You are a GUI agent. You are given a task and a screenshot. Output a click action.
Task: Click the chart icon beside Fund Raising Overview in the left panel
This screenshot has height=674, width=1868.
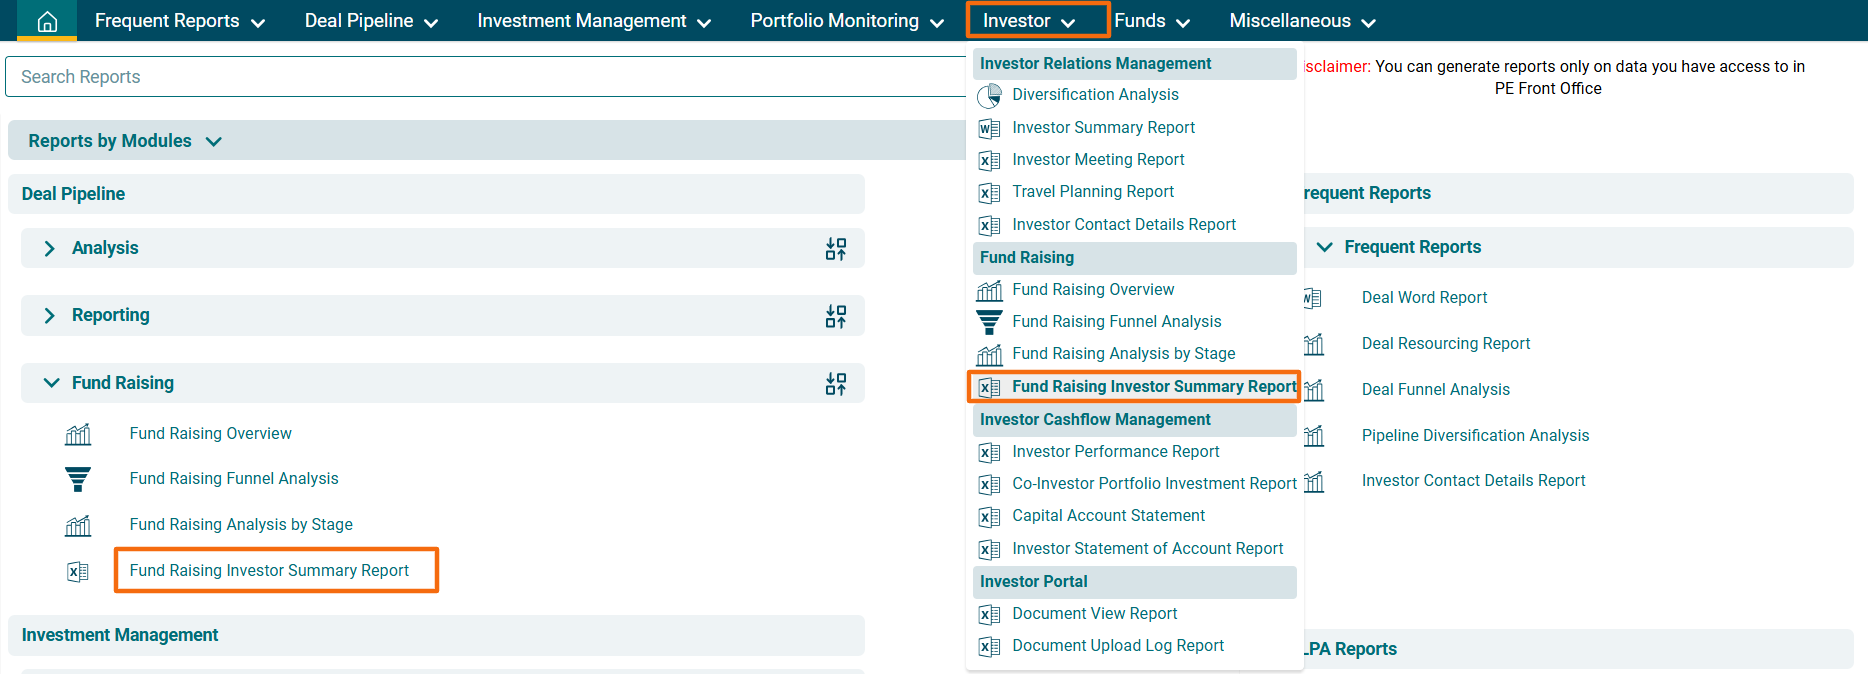pos(78,435)
